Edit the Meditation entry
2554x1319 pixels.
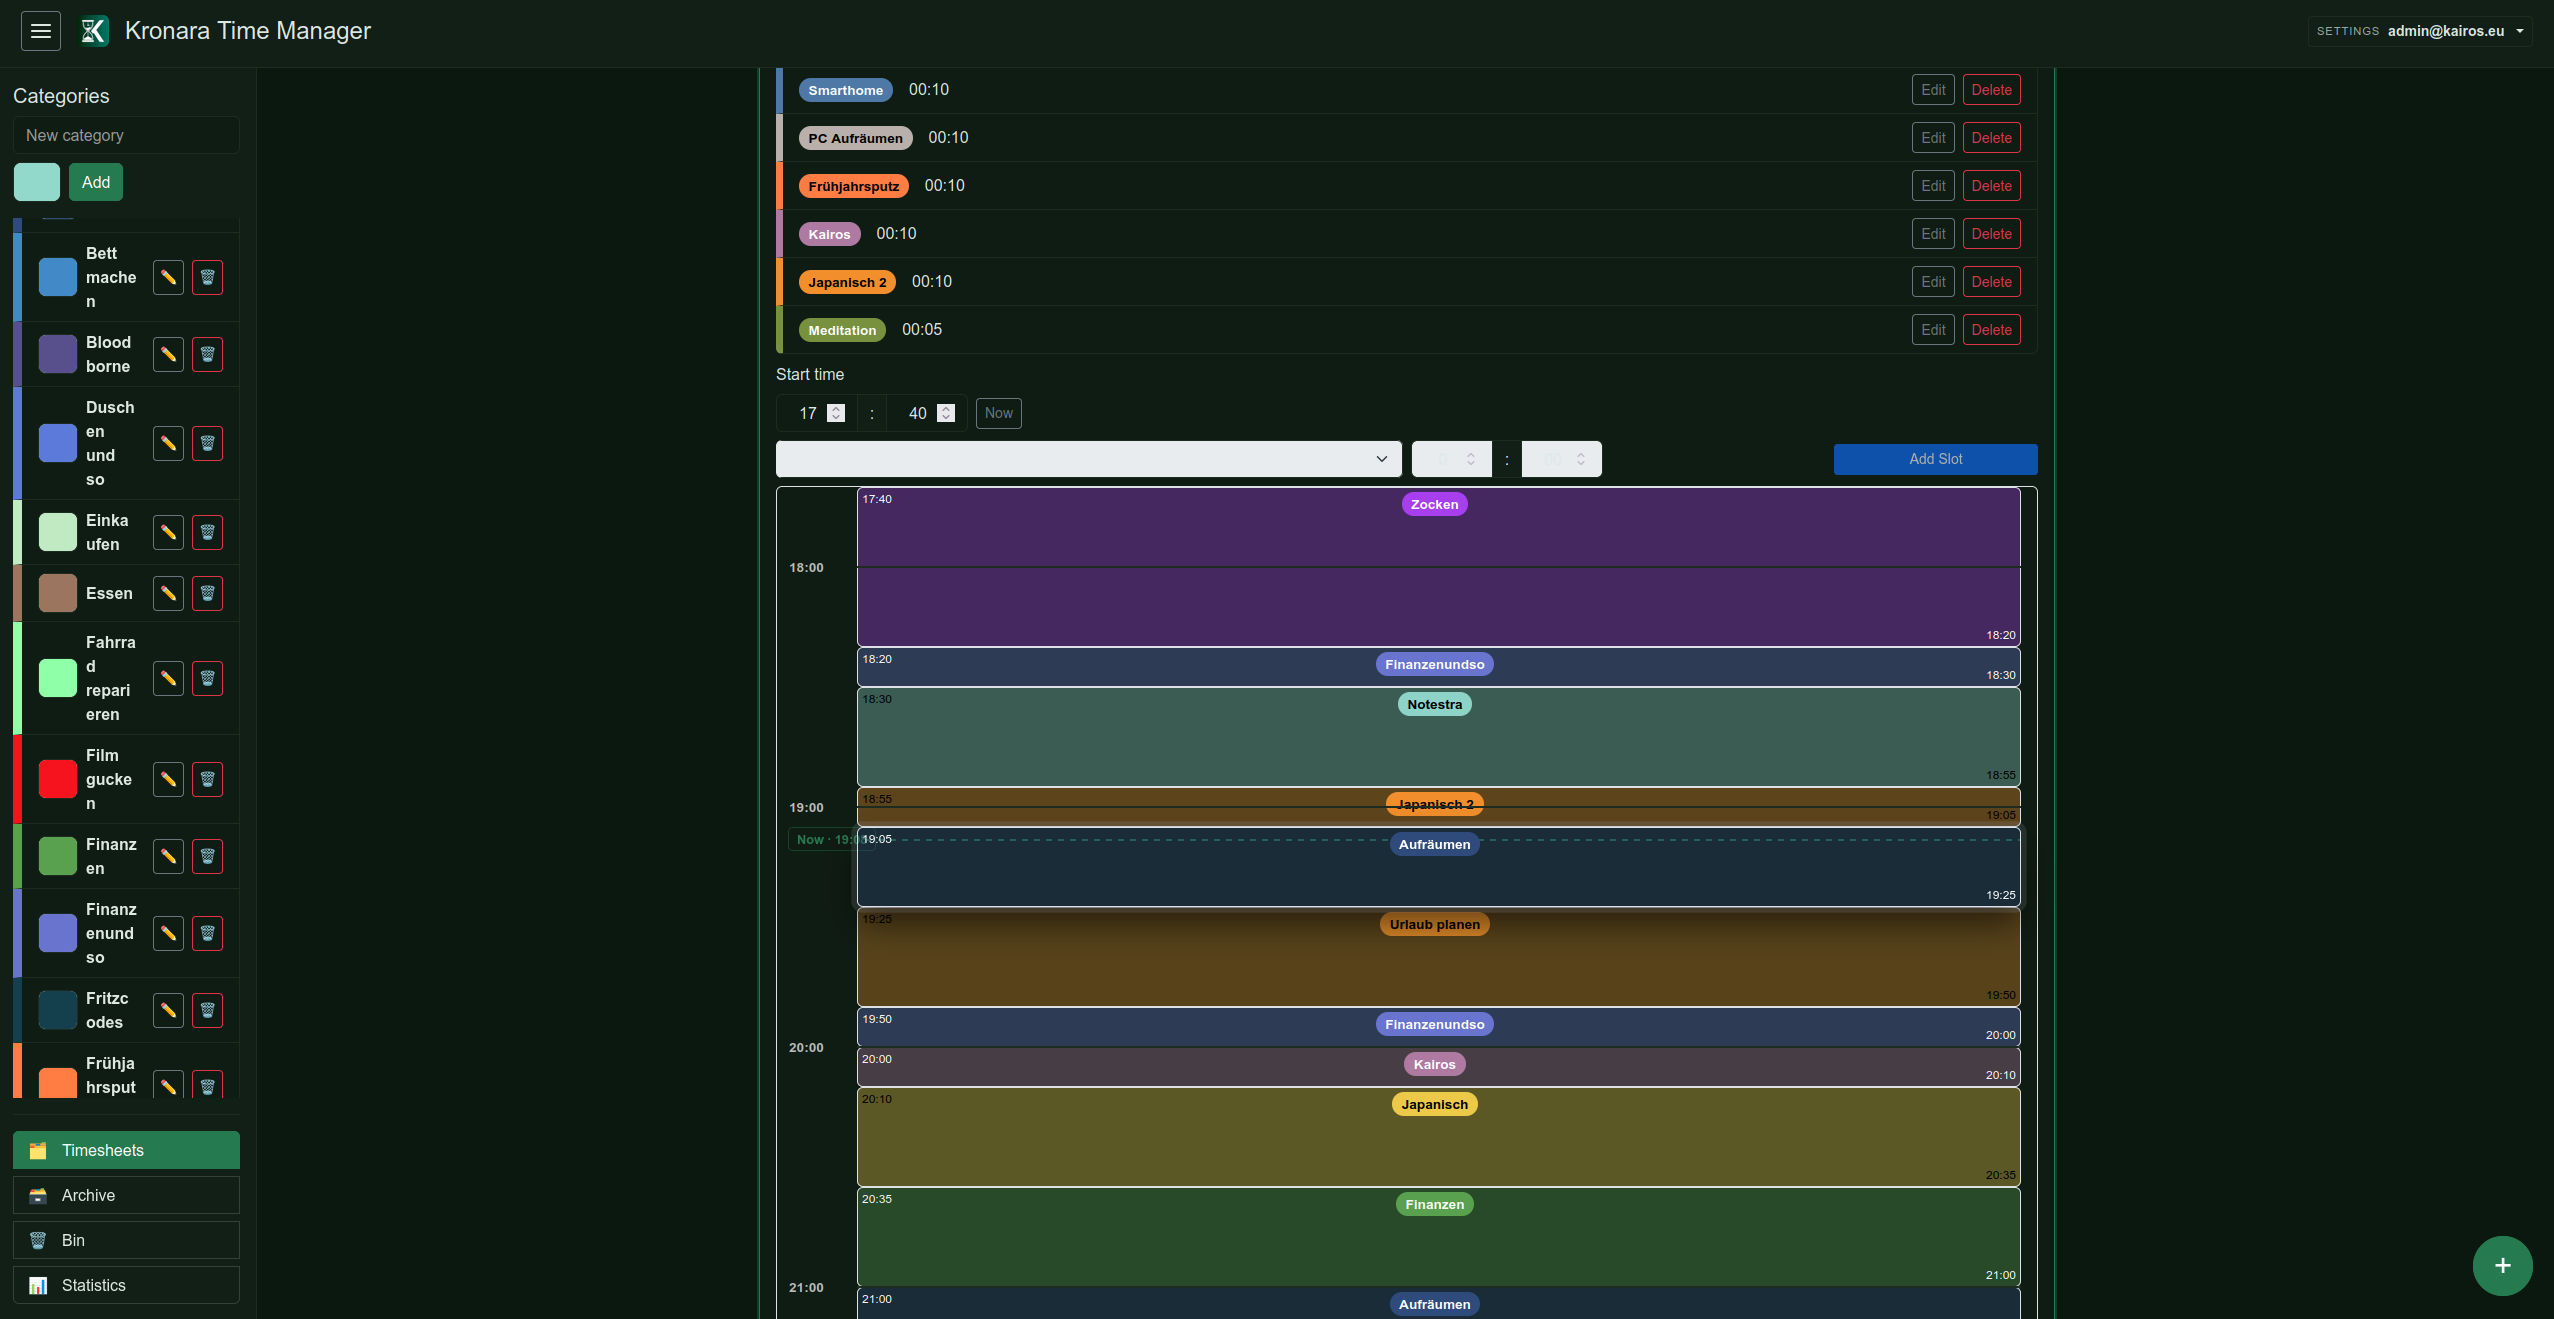(1933, 330)
